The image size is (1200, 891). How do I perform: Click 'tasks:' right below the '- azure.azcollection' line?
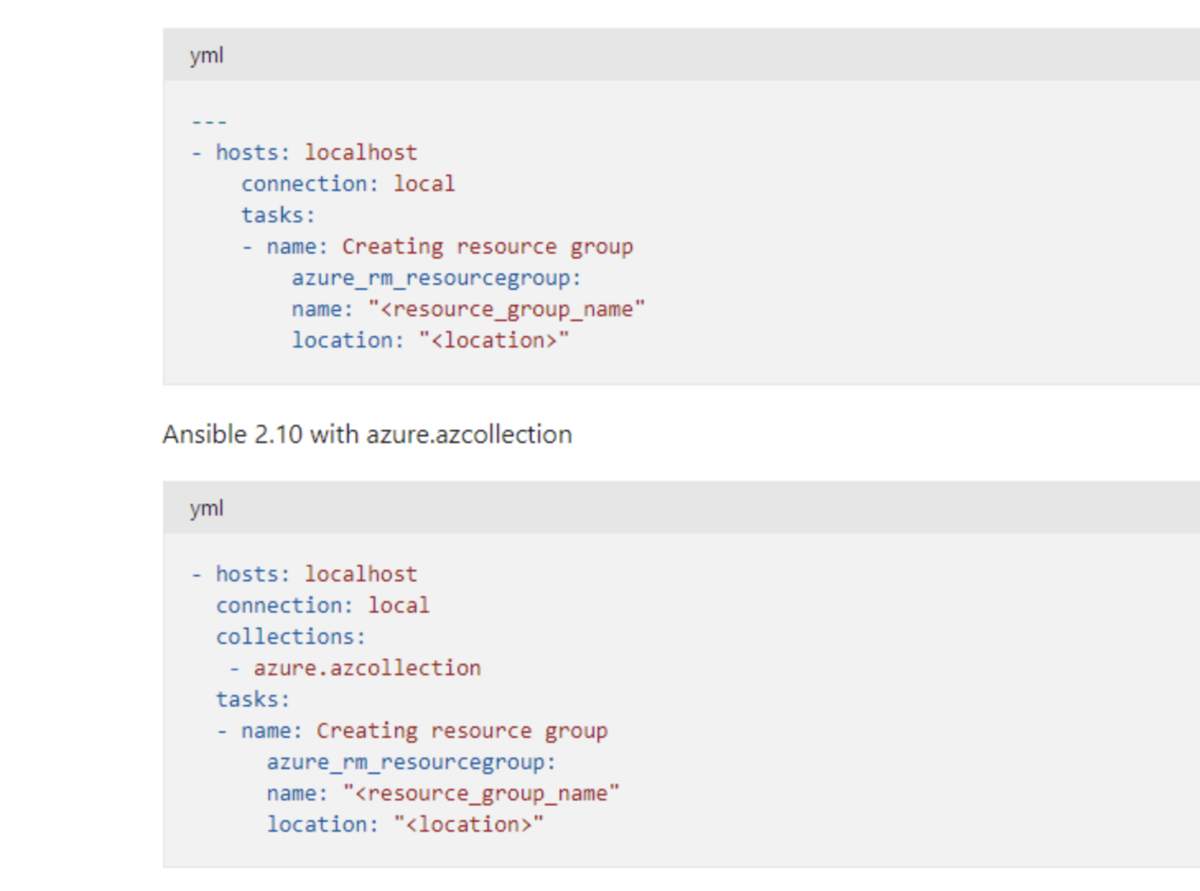pyautogui.click(x=253, y=699)
